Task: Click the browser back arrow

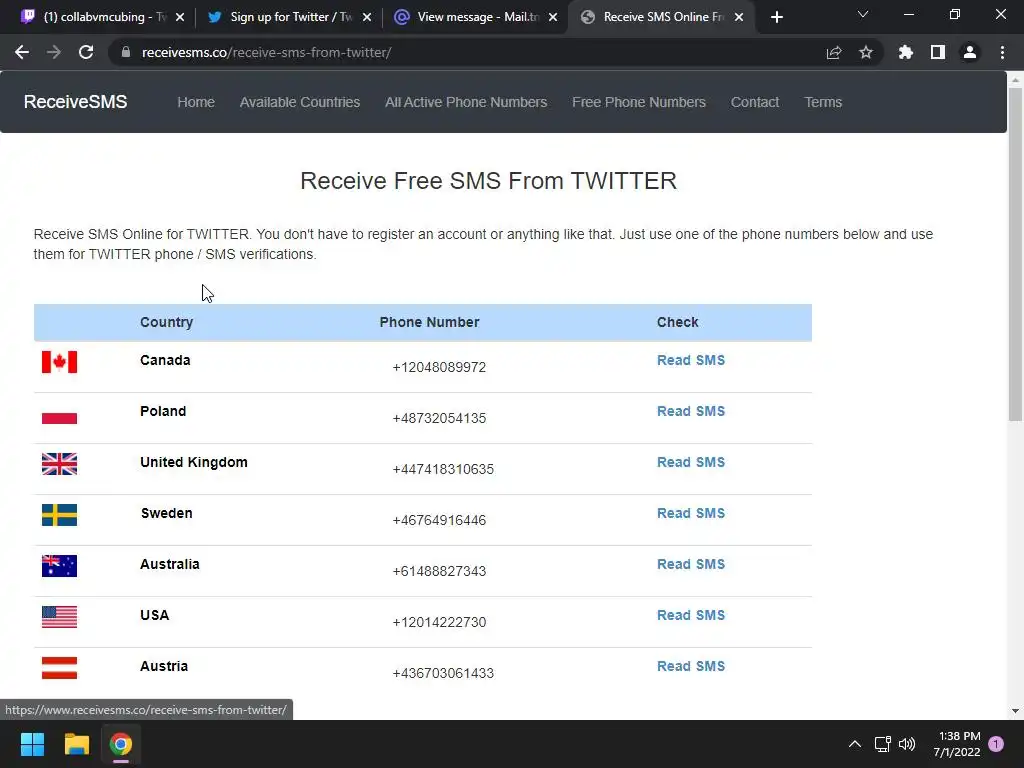Action: click(x=22, y=53)
